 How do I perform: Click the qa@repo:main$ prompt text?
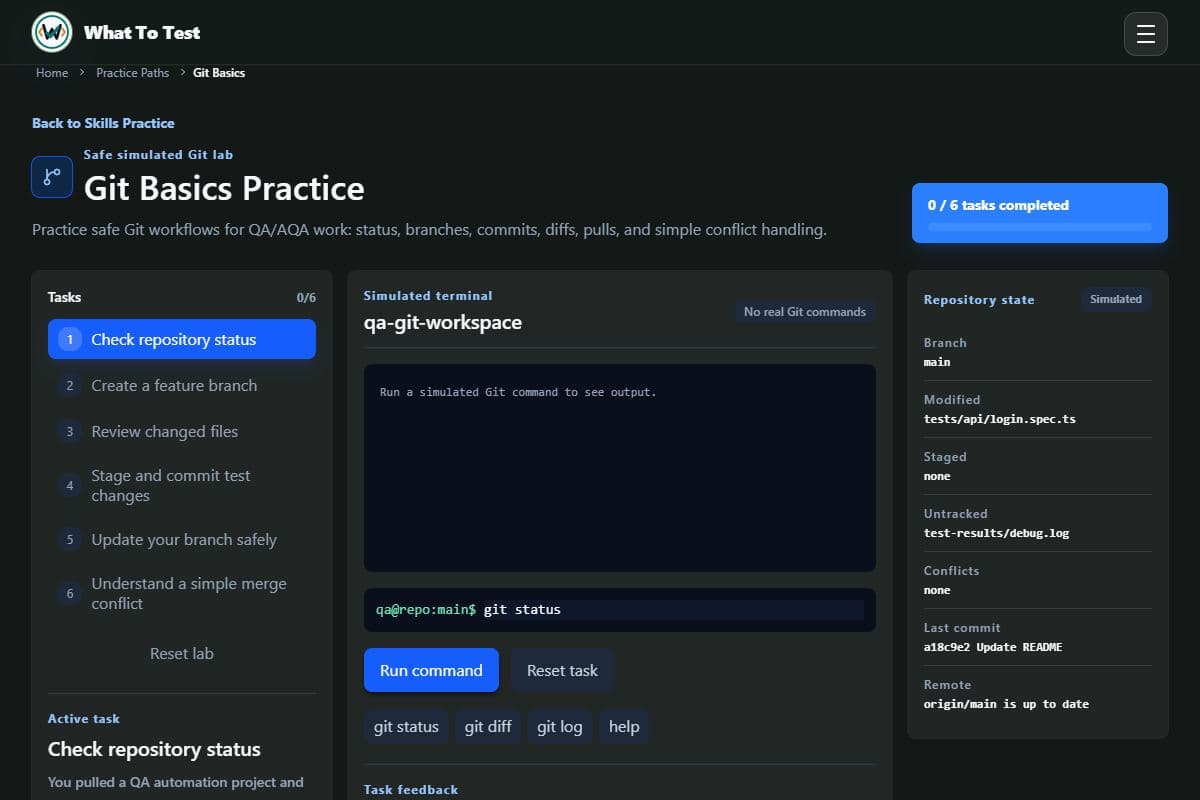(426, 609)
